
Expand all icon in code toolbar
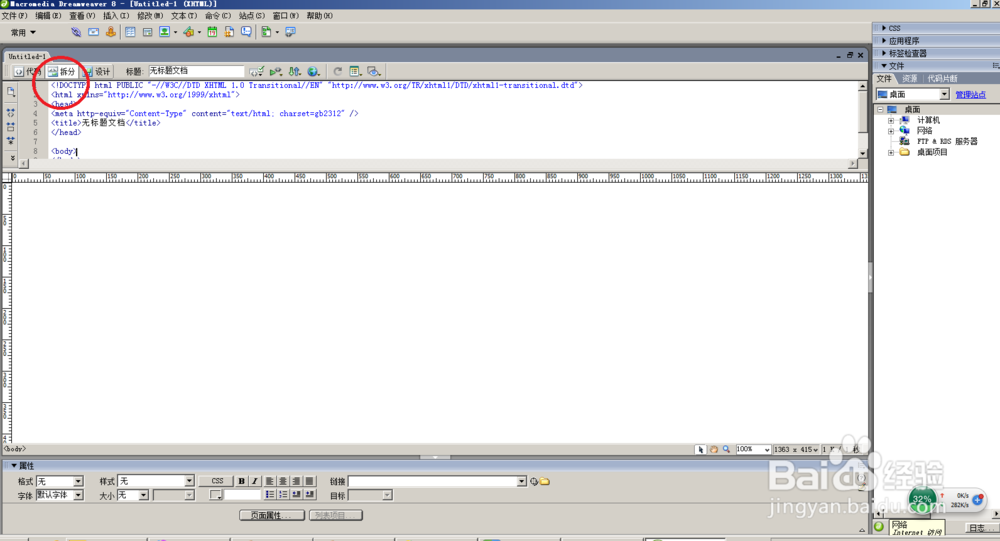click(x=11, y=140)
